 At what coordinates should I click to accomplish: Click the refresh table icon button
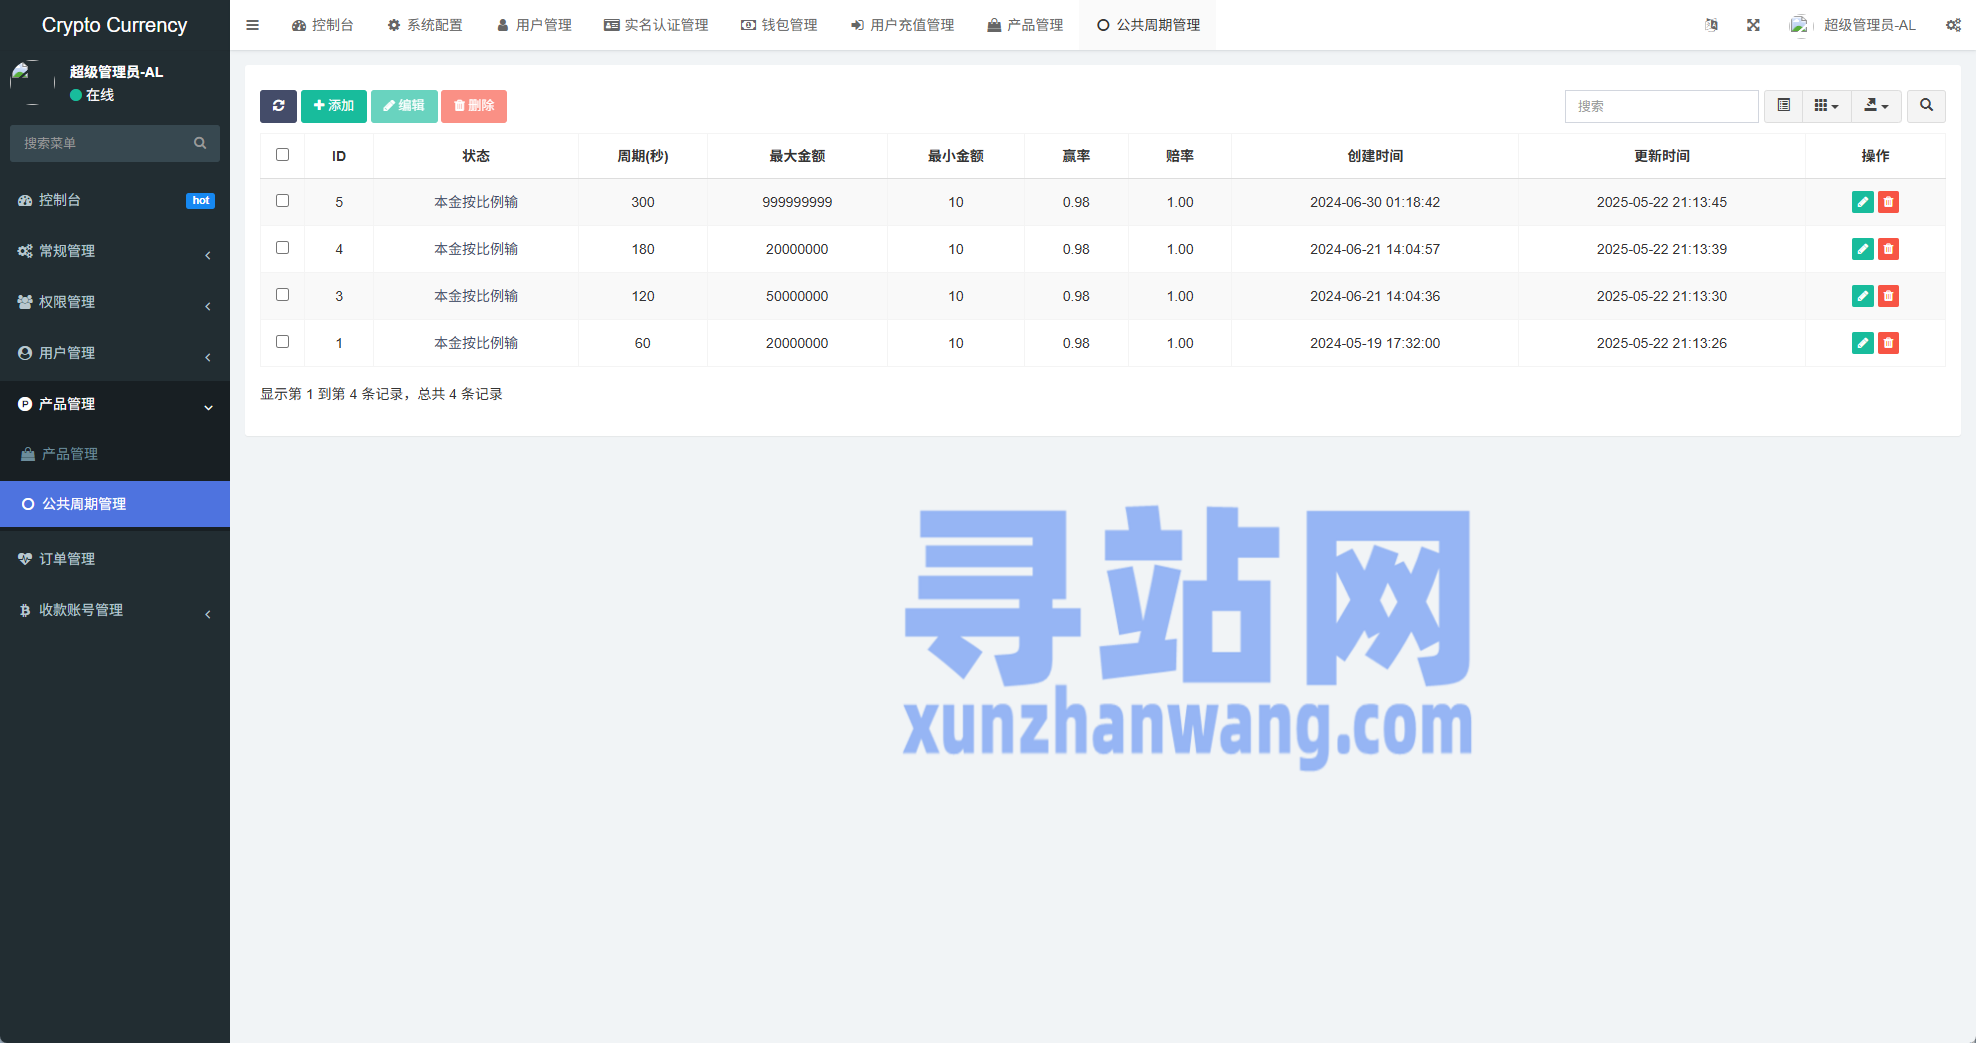click(x=278, y=106)
